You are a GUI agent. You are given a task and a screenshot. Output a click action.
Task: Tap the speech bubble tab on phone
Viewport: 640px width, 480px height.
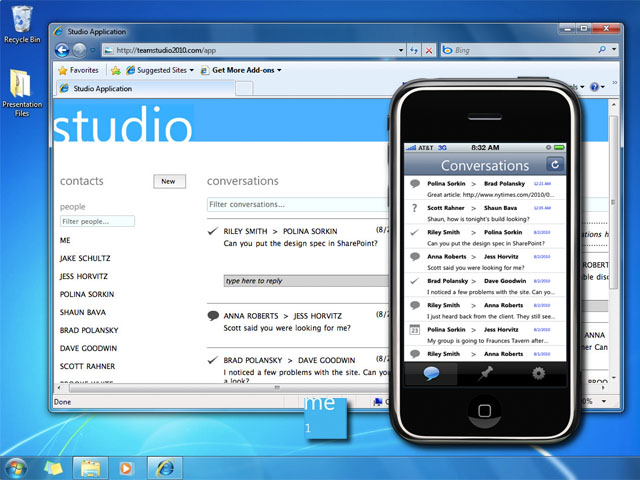click(431, 374)
